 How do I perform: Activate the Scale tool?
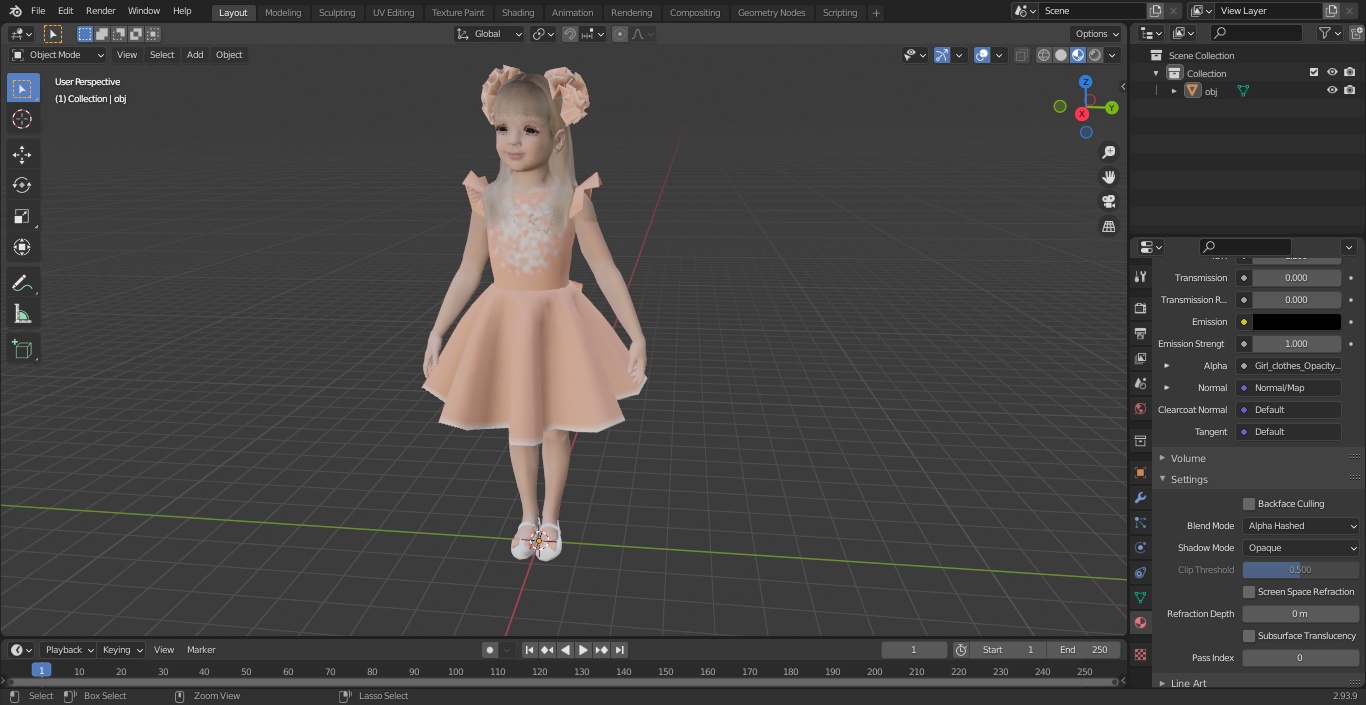pyautogui.click(x=22, y=216)
